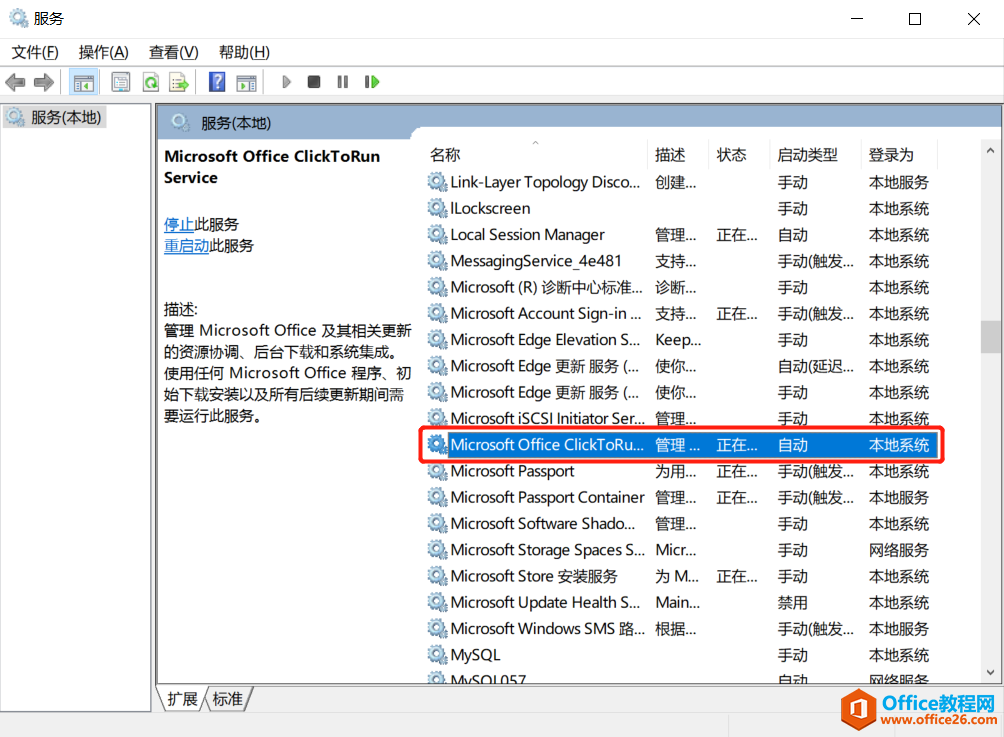
Task: Select Microsoft Store 安装服务 row
Action: pyautogui.click(x=680, y=576)
